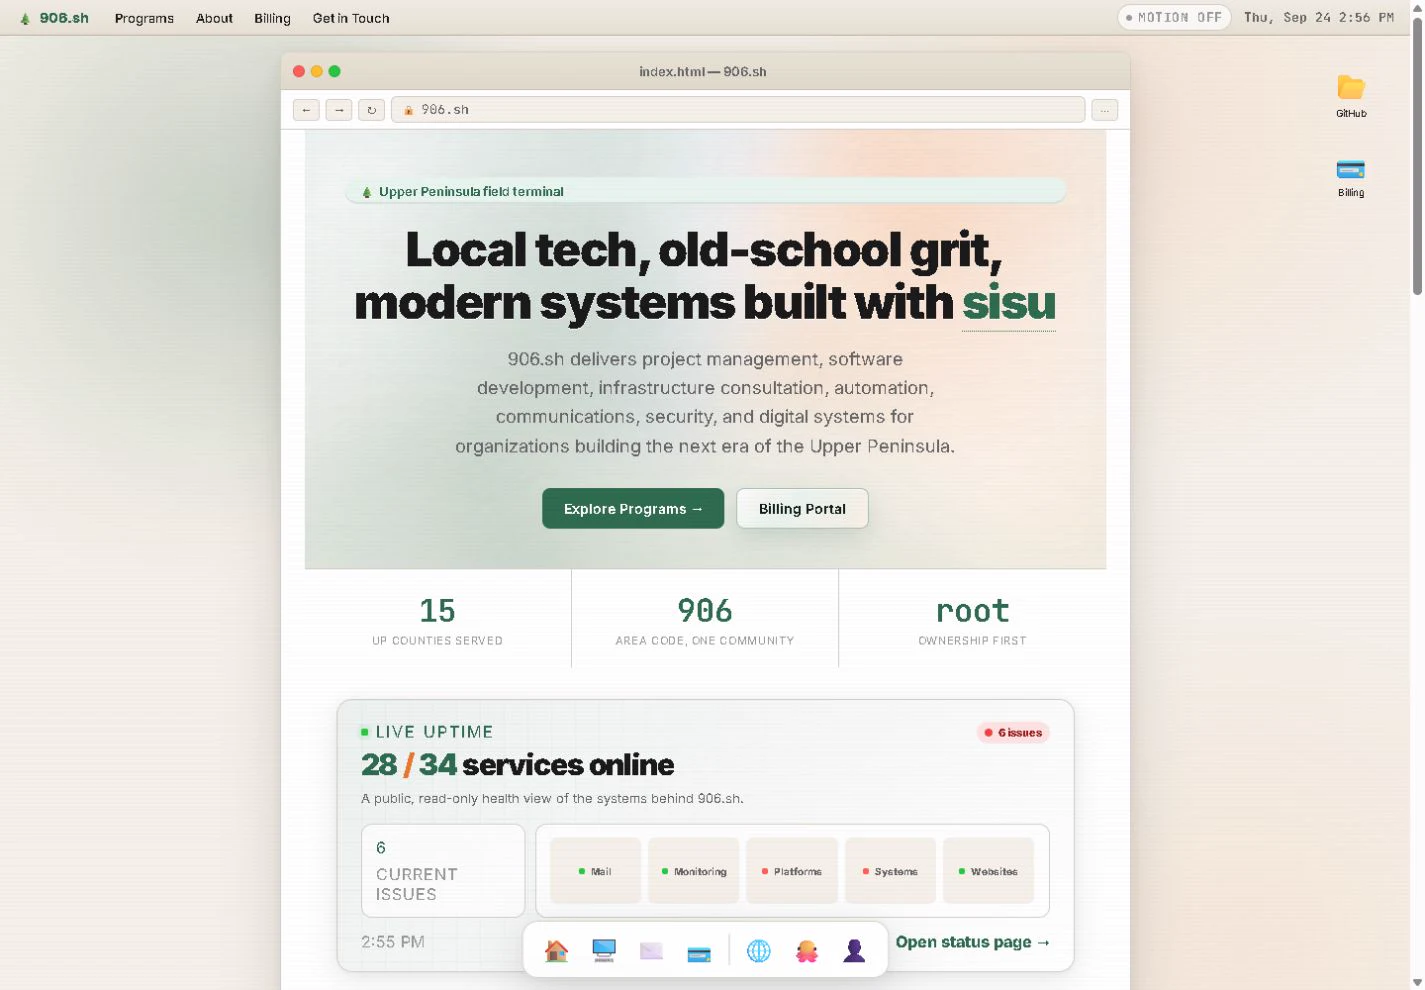Open the browser more options ellipsis button

1104,110
